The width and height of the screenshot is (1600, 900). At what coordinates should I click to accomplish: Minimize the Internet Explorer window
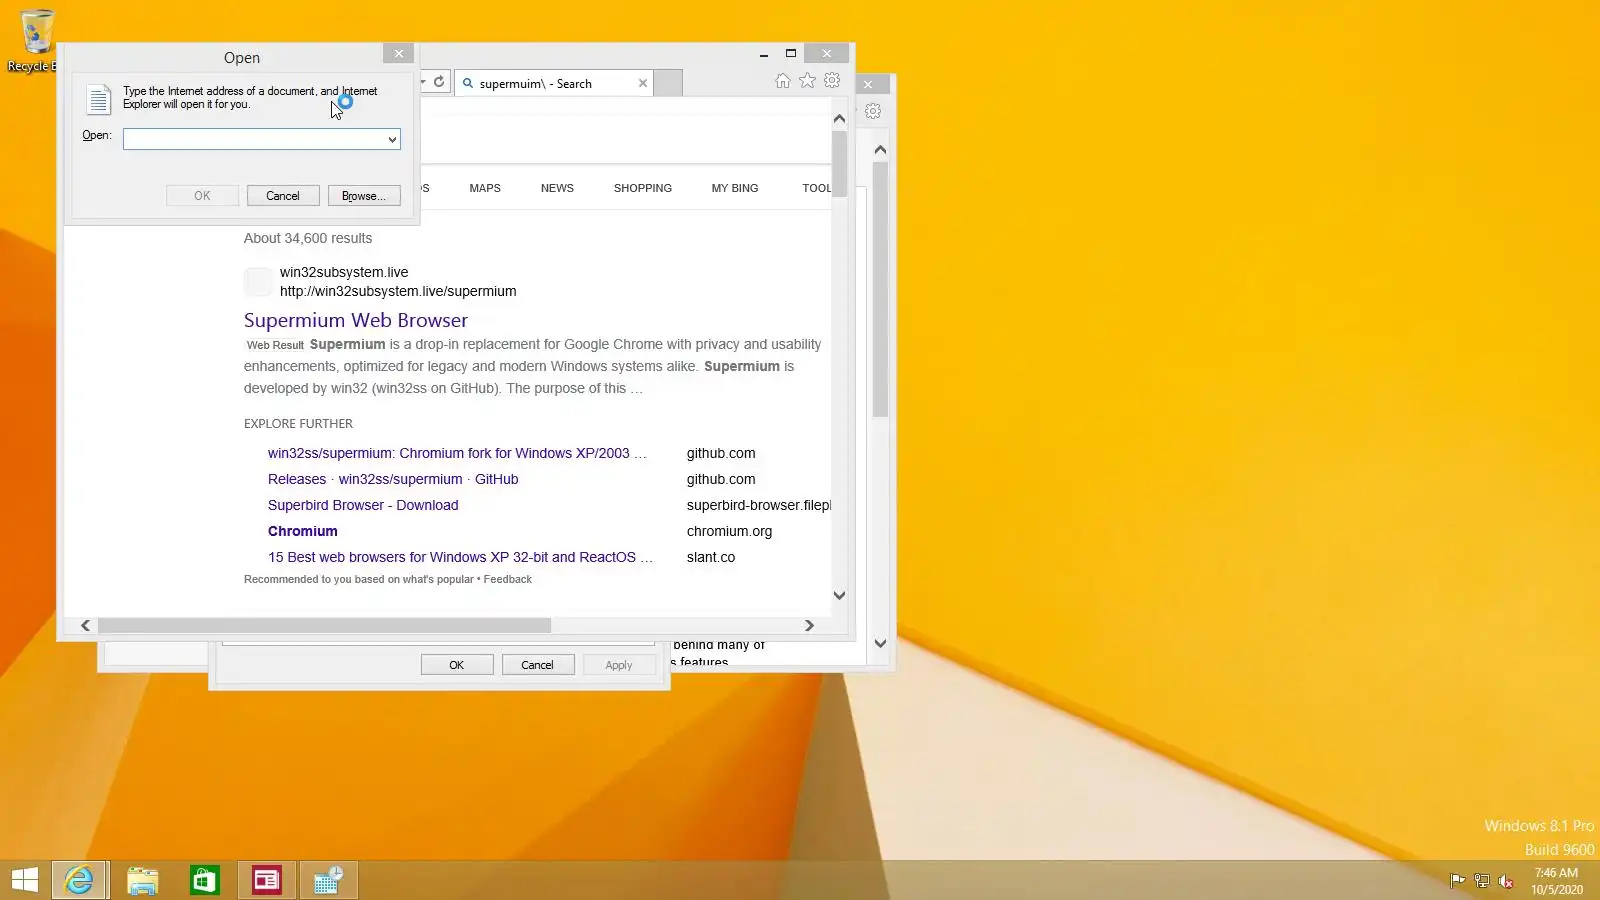pyautogui.click(x=763, y=54)
